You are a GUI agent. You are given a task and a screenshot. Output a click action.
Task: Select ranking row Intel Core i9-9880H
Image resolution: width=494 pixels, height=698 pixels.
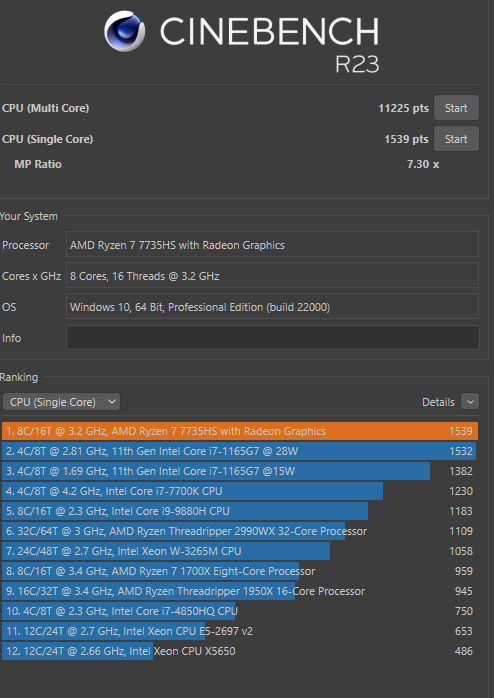pos(240,511)
